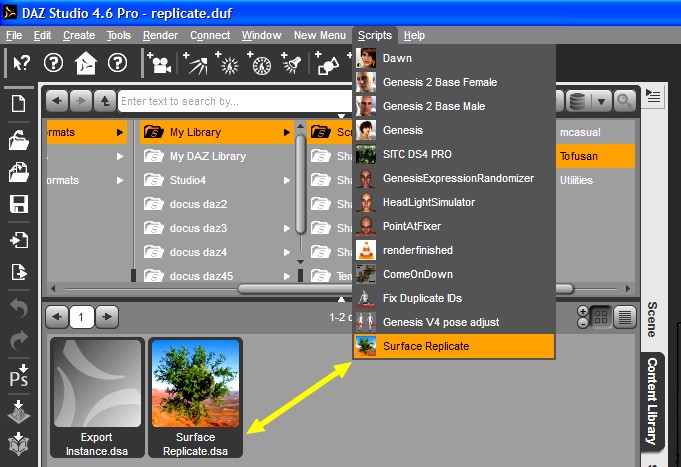The height and width of the screenshot is (467, 681).
Task: Open the dropdown arrow beside the database icon
Action: pos(601,101)
